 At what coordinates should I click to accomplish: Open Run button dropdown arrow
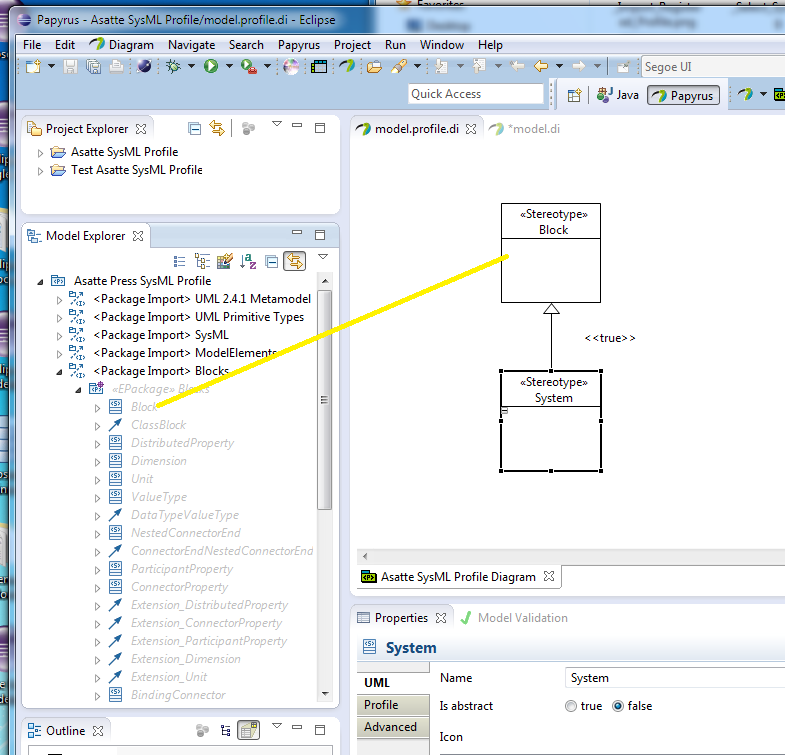[229, 66]
